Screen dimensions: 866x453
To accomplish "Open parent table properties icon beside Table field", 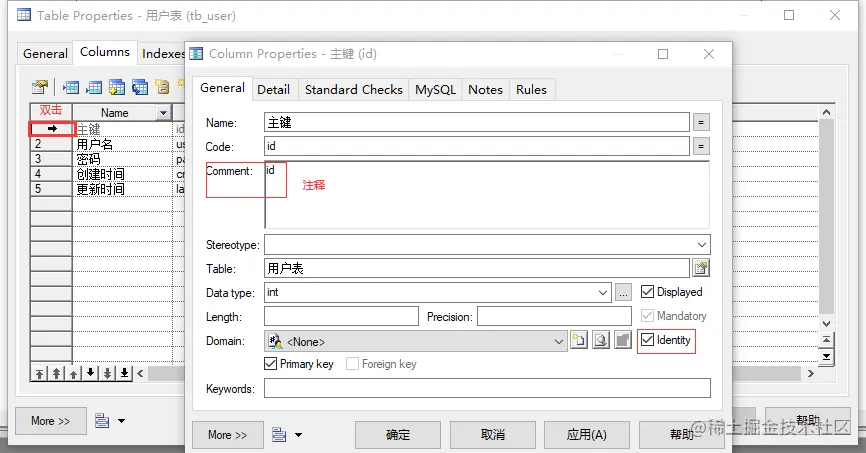I will (x=701, y=268).
